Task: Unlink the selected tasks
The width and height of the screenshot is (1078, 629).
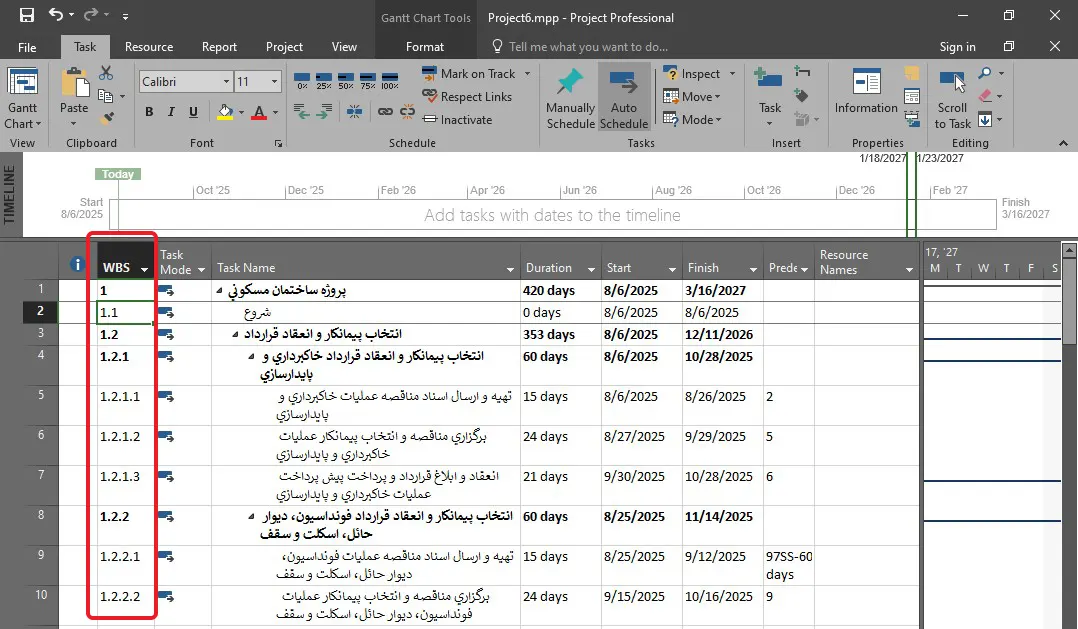Action: coord(408,111)
